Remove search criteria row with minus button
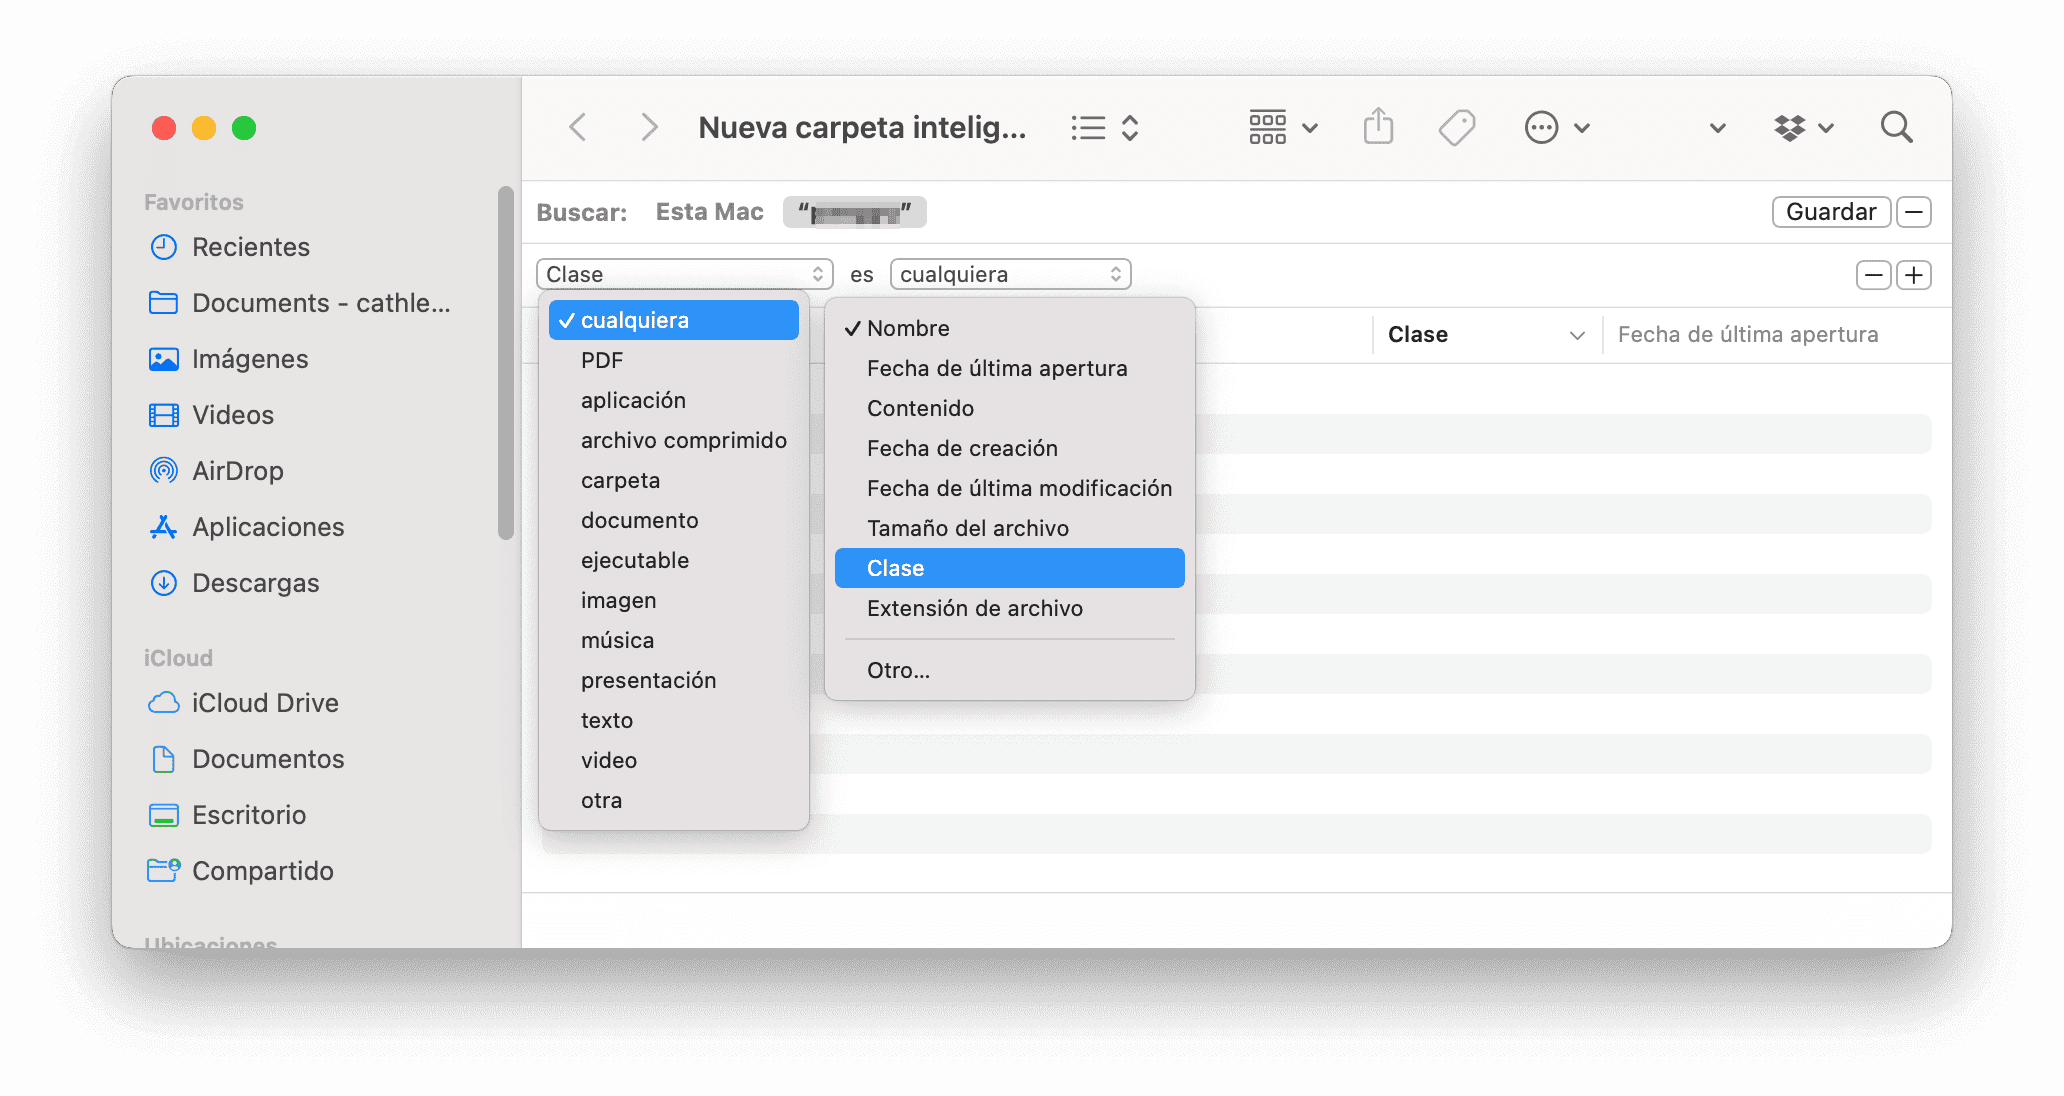 click(x=1874, y=275)
